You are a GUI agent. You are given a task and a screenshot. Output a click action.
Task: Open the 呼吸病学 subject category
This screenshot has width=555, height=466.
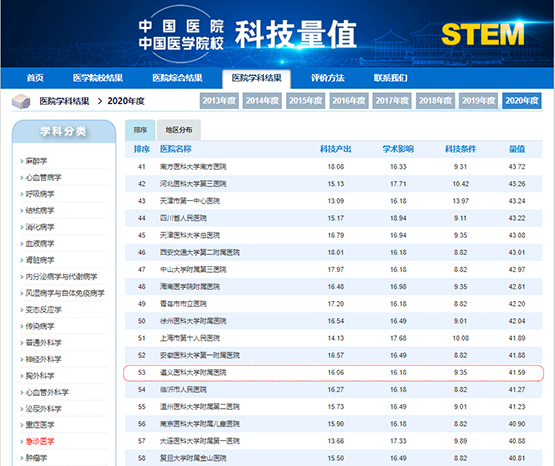coord(40,194)
